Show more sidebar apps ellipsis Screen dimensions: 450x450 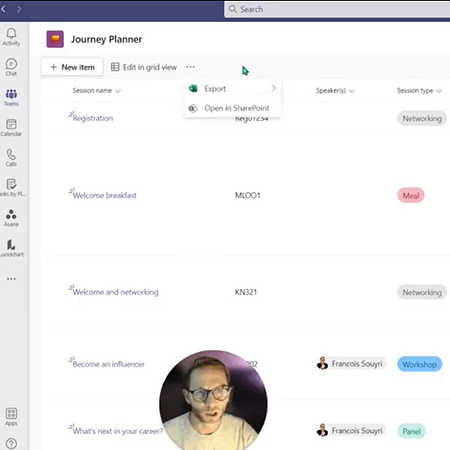11,279
